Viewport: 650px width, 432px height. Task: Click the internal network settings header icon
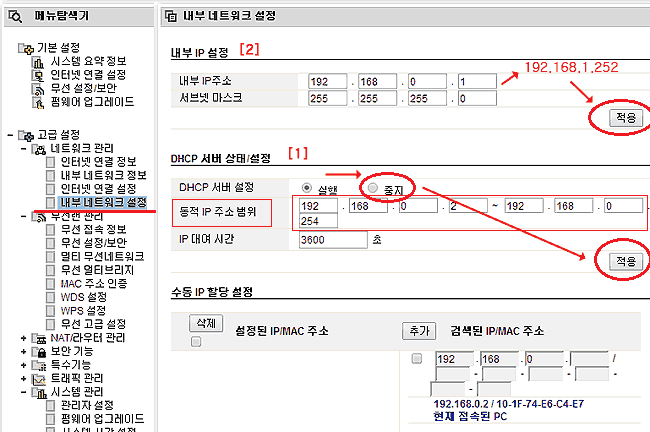(x=171, y=16)
